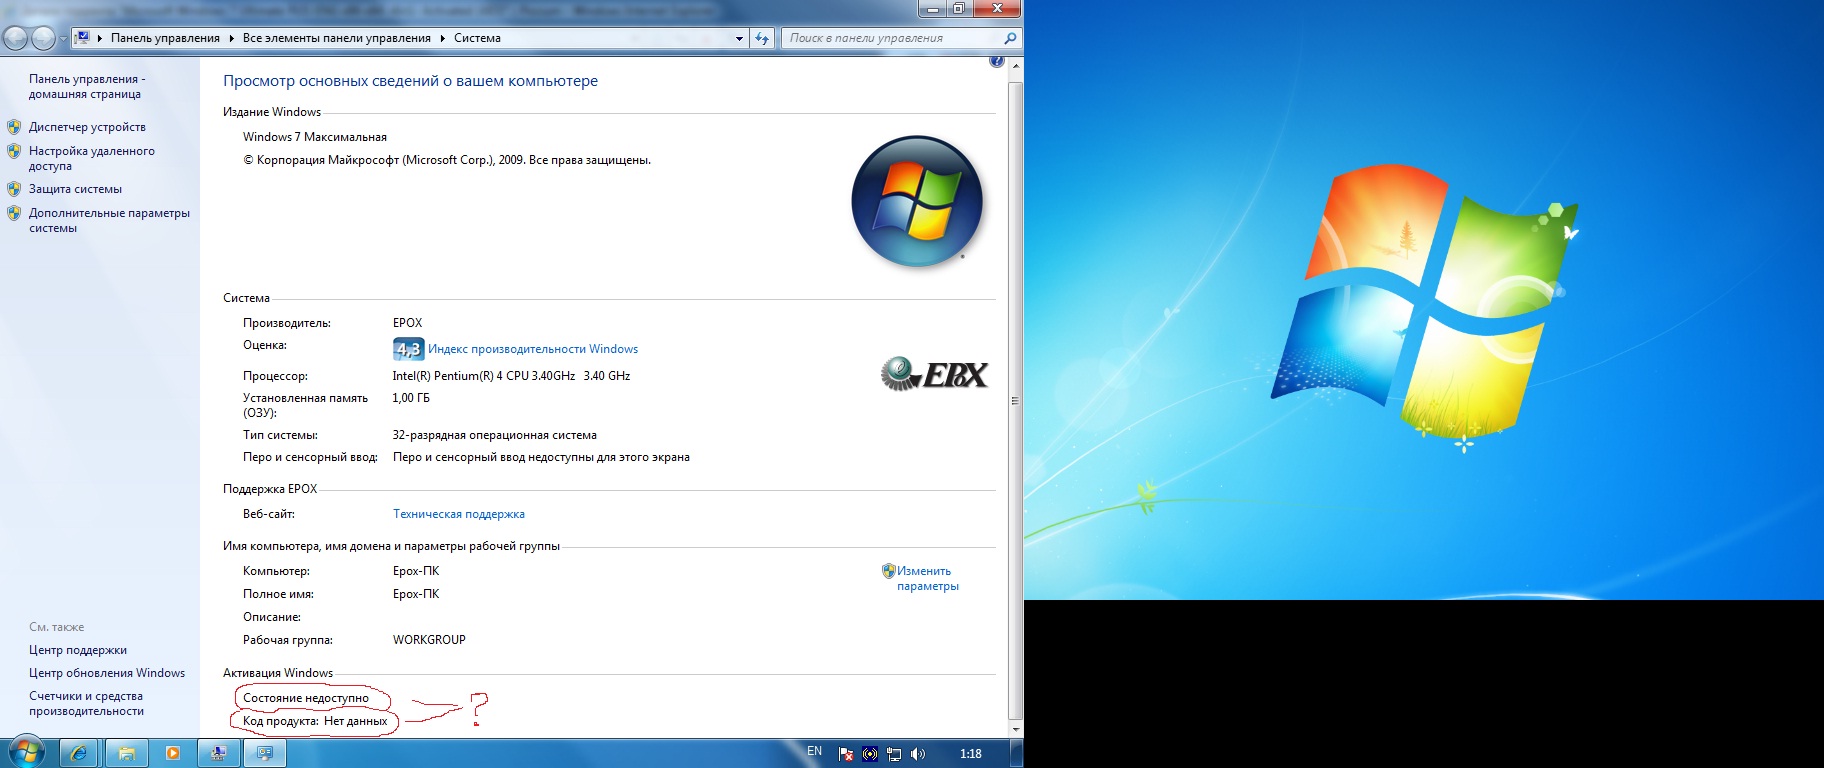Click shield icon beside Дополнительные параметры системы
Screen dimensions: 1824x768
click(14, 213)
